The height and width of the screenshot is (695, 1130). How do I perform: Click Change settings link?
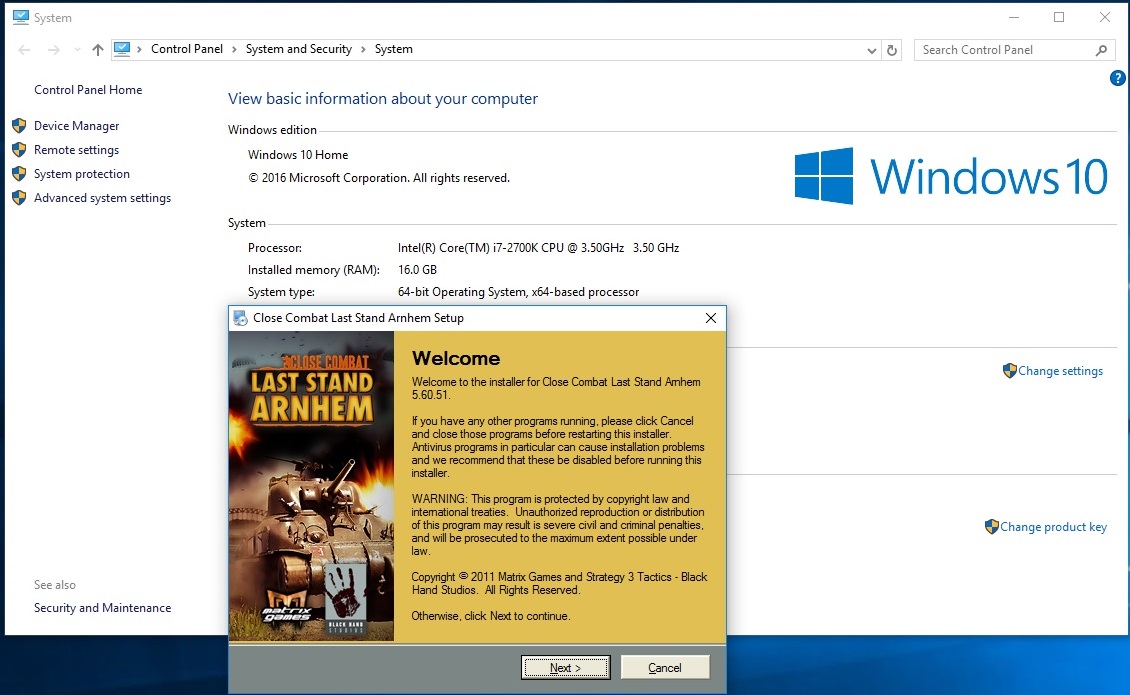pos(1060,371)
